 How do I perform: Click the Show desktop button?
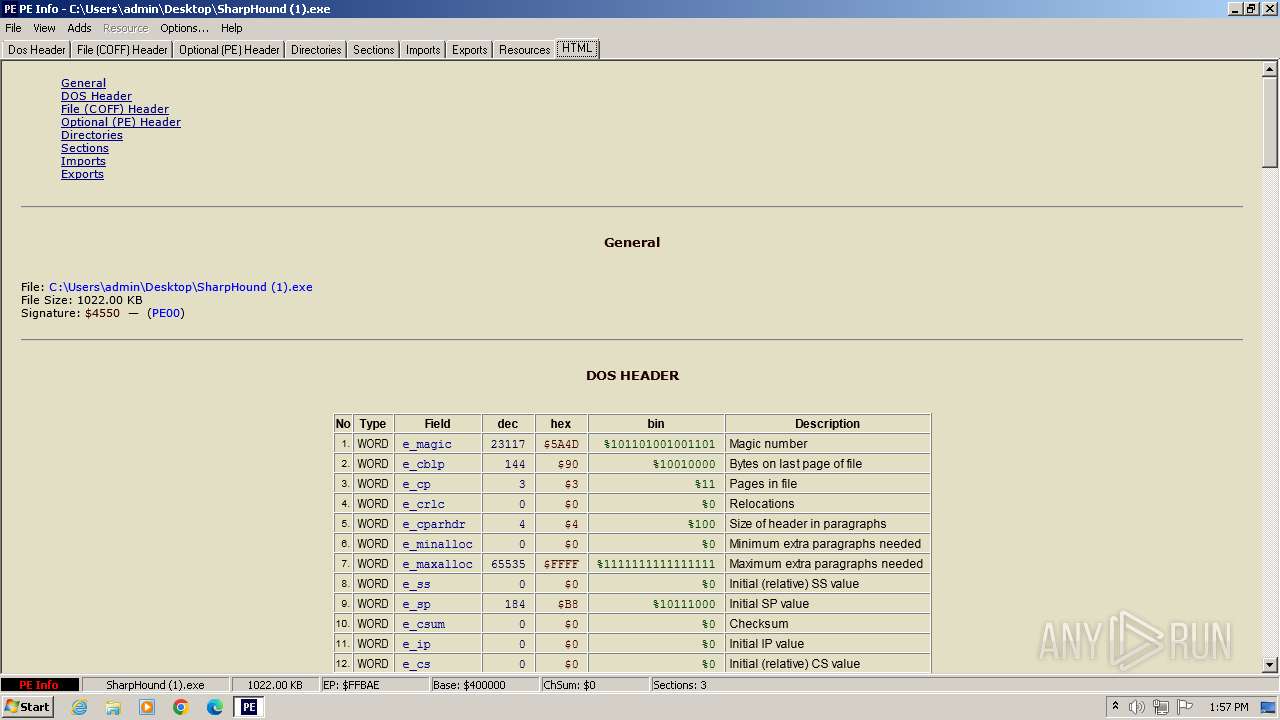pyautogui.click(x=1269, y=707)
